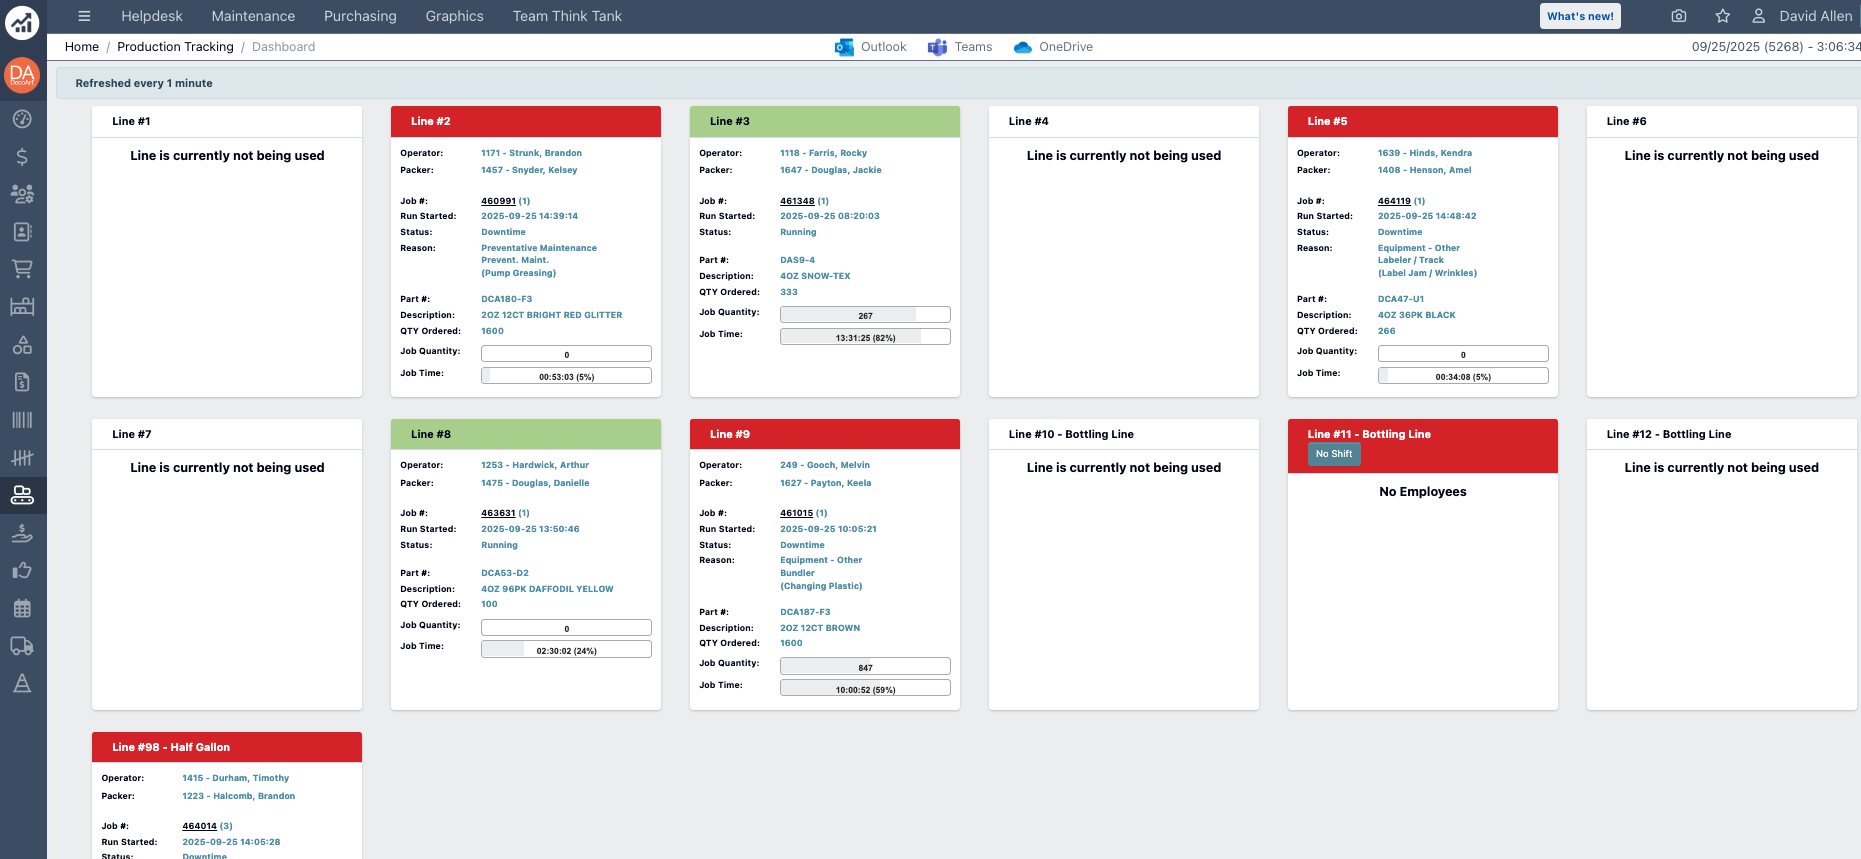Open job number 460991 on Line #2
Screen dimensions: 1861x859
[498, 201]
